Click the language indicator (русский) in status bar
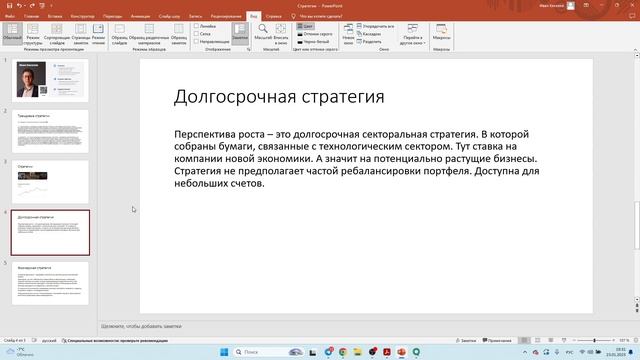Screen dimensions: 640x360 coord(49,340)
